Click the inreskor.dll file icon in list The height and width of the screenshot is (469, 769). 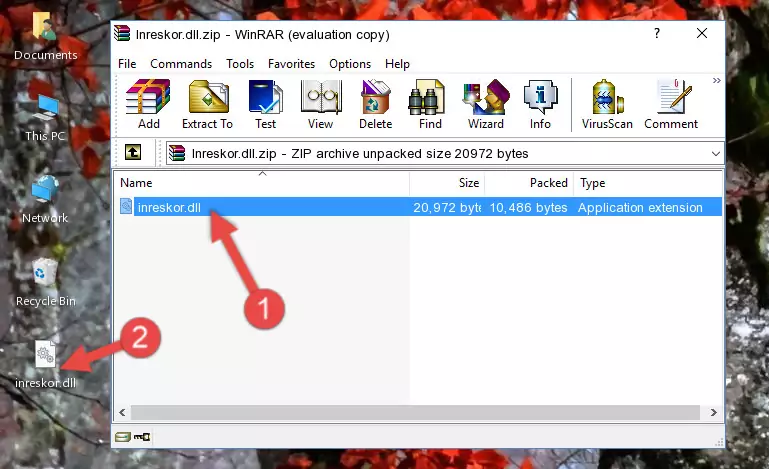126,207
